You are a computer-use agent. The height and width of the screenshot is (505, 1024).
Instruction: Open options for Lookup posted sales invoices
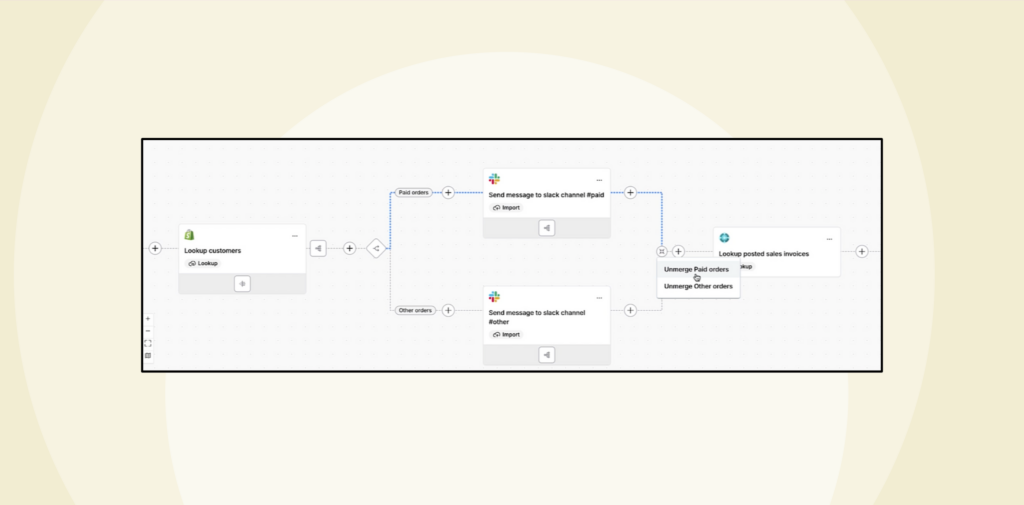pos(829,239)
